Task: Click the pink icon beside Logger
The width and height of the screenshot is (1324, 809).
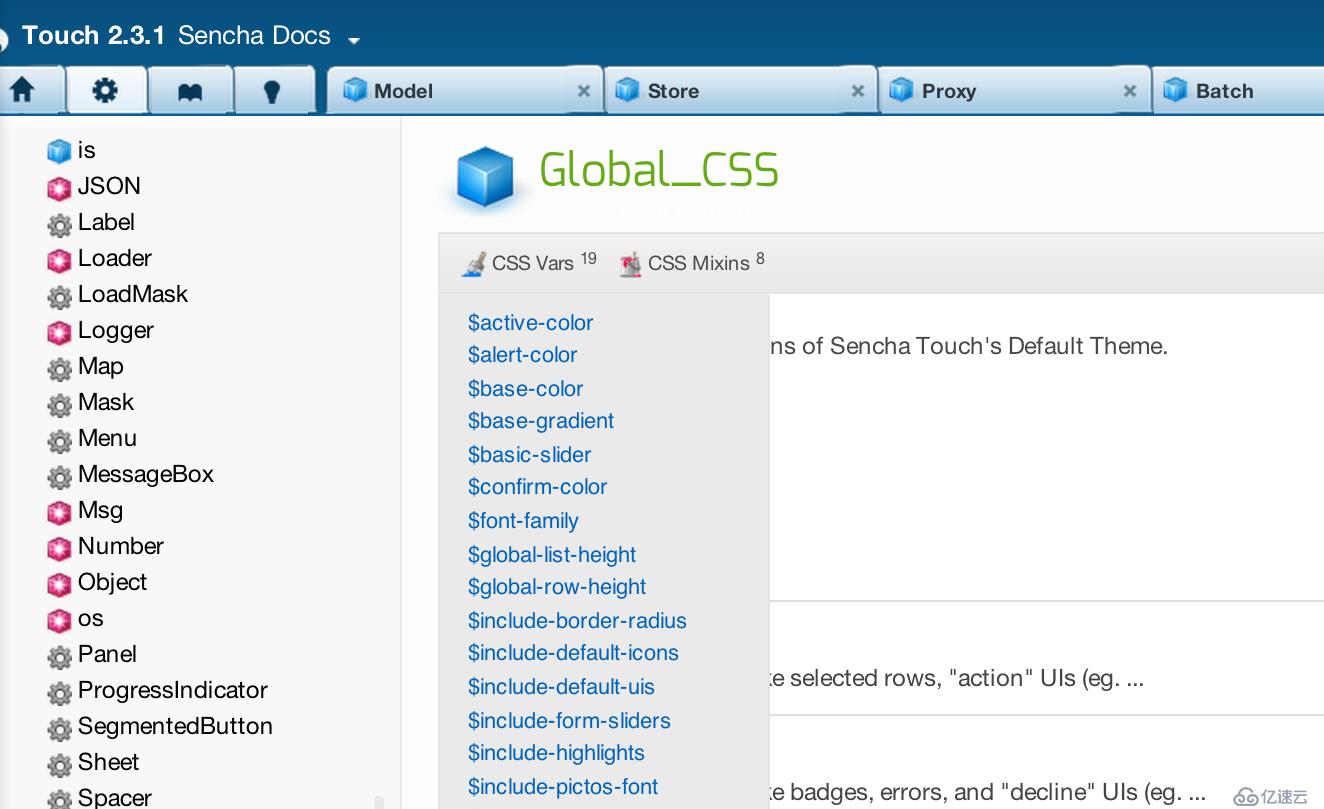Action: [59, 332]
